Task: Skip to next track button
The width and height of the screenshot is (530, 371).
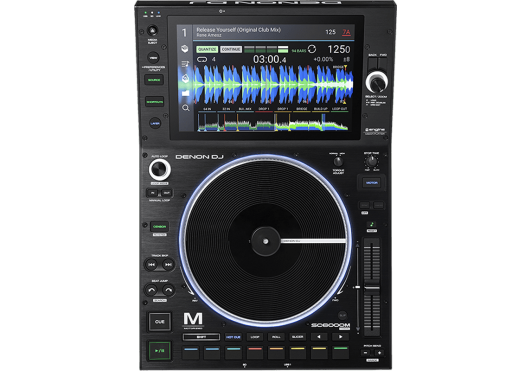Action: click(x=168, y=265)
